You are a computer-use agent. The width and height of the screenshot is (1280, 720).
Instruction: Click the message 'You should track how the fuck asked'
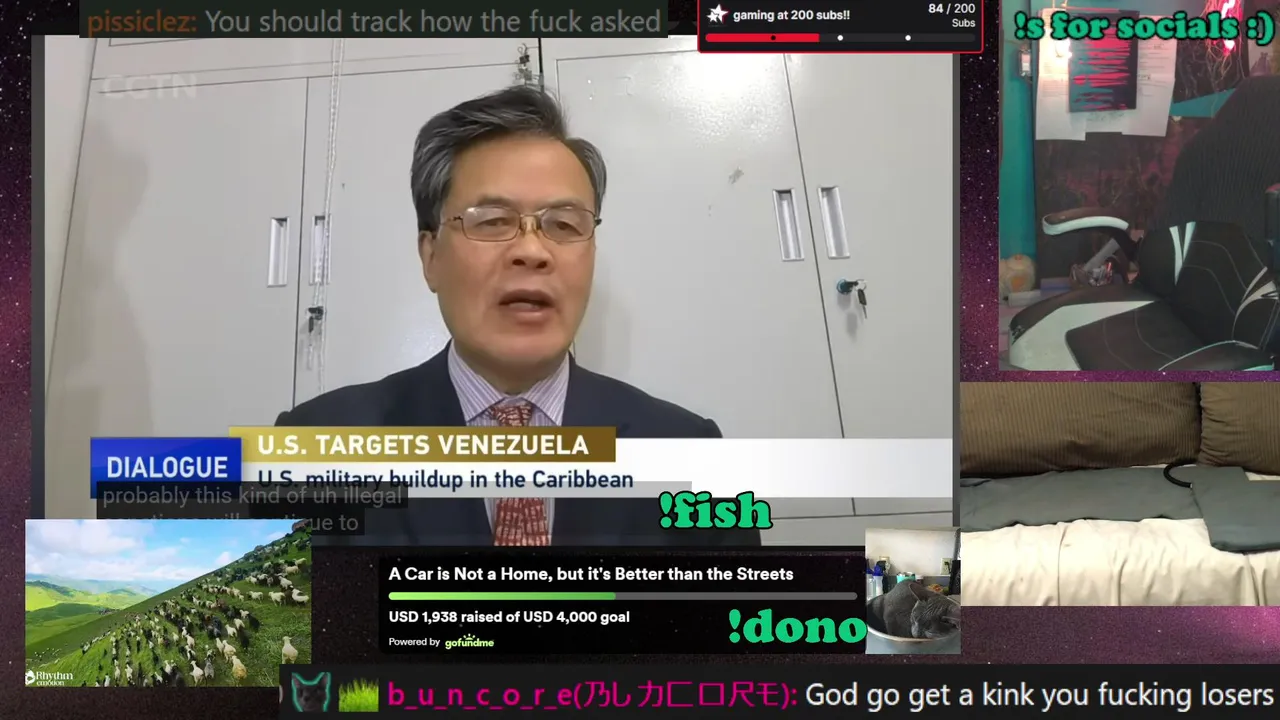432,22
